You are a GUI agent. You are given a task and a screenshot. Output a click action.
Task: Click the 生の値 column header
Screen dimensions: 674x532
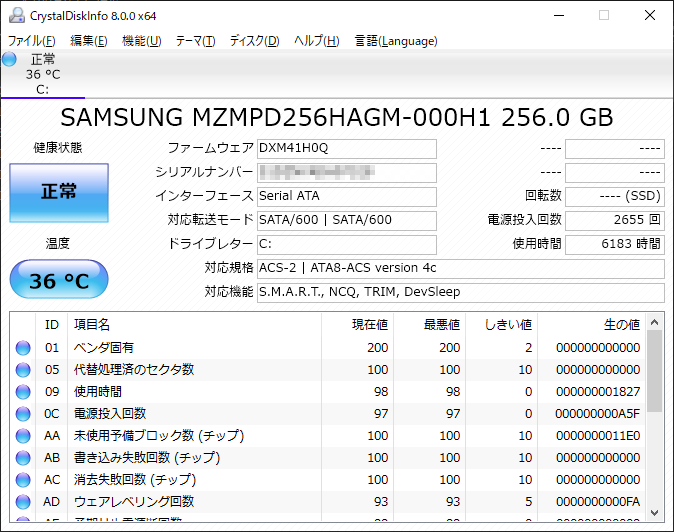click(x=591, y=324)
